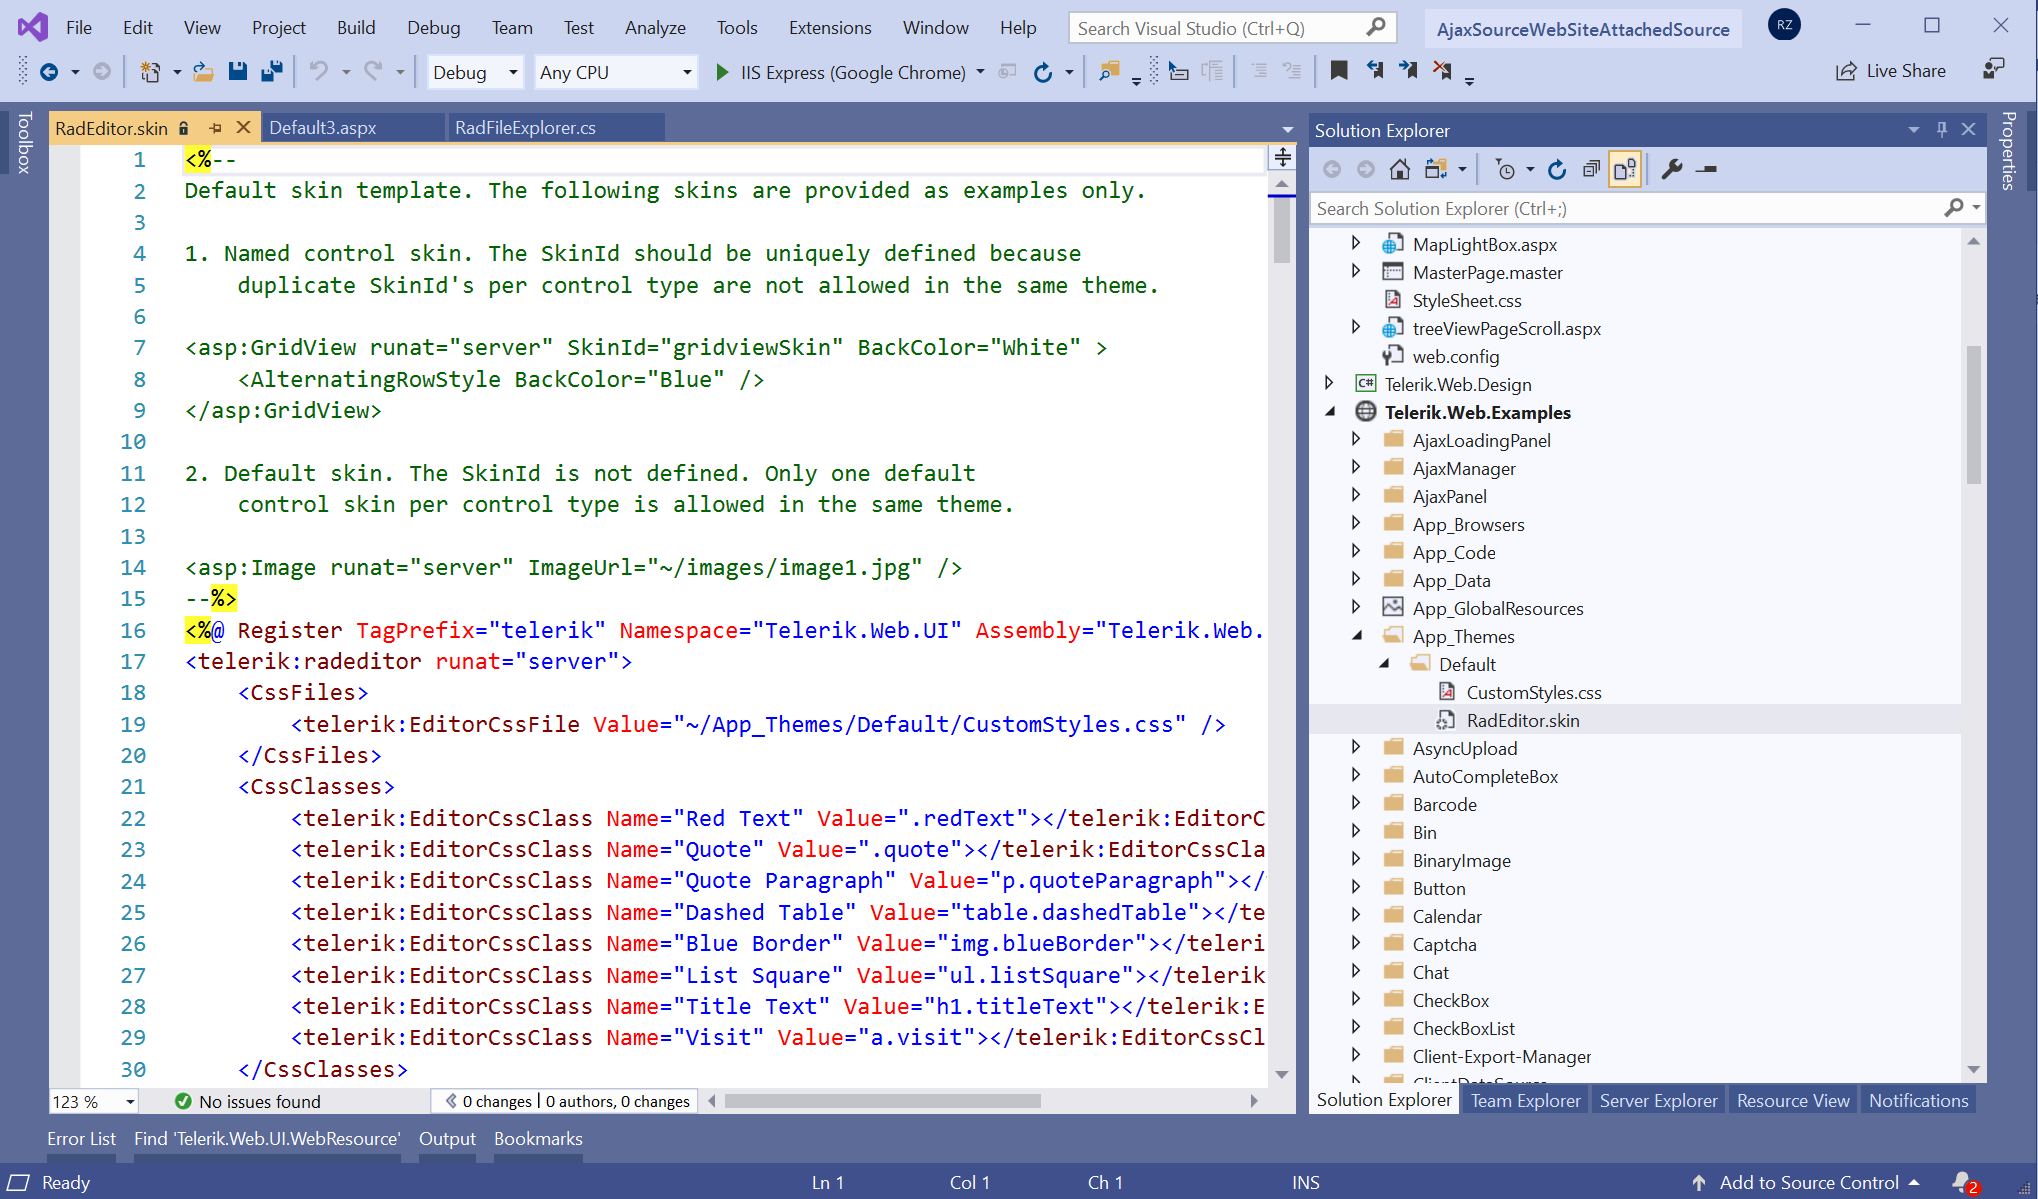Open the Output panel tab

(447, 1139)
